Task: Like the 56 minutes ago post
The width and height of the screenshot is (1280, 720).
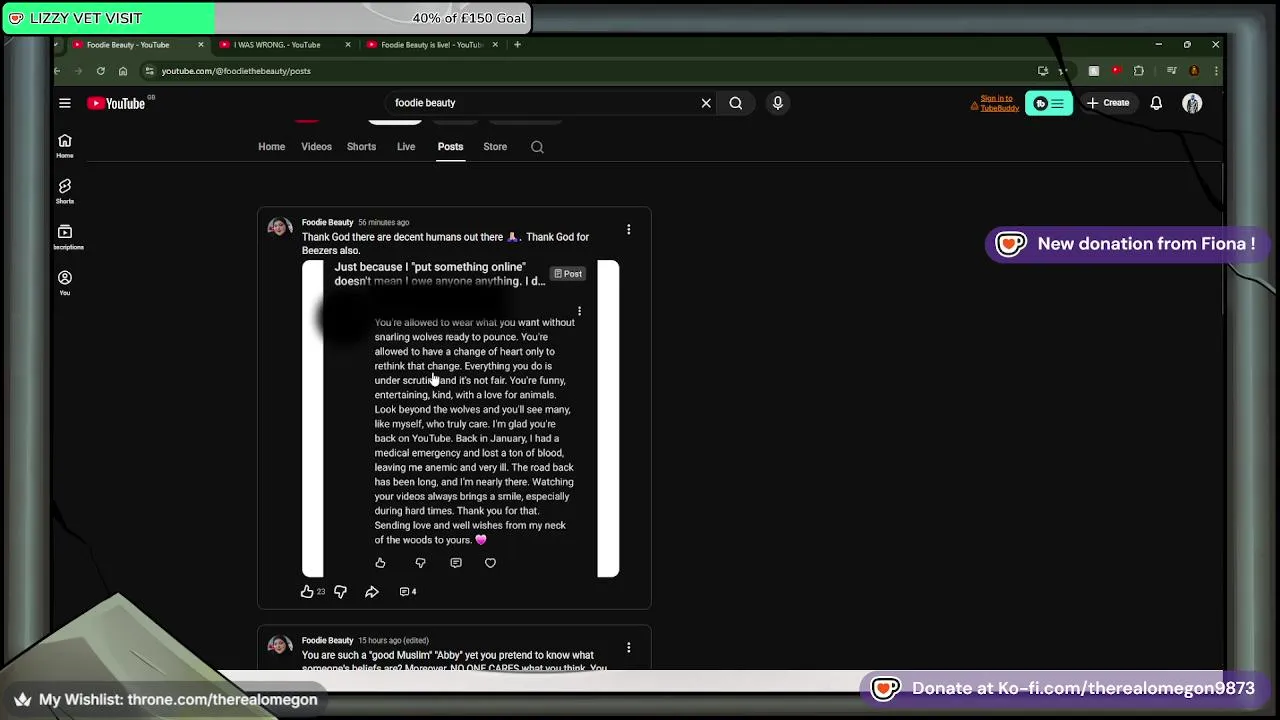Action: click(x=307, y=592)
